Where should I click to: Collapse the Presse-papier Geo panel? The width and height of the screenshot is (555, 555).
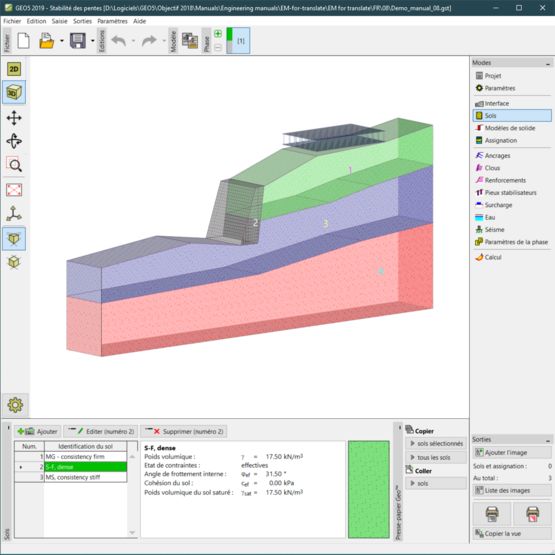point(399,428)
